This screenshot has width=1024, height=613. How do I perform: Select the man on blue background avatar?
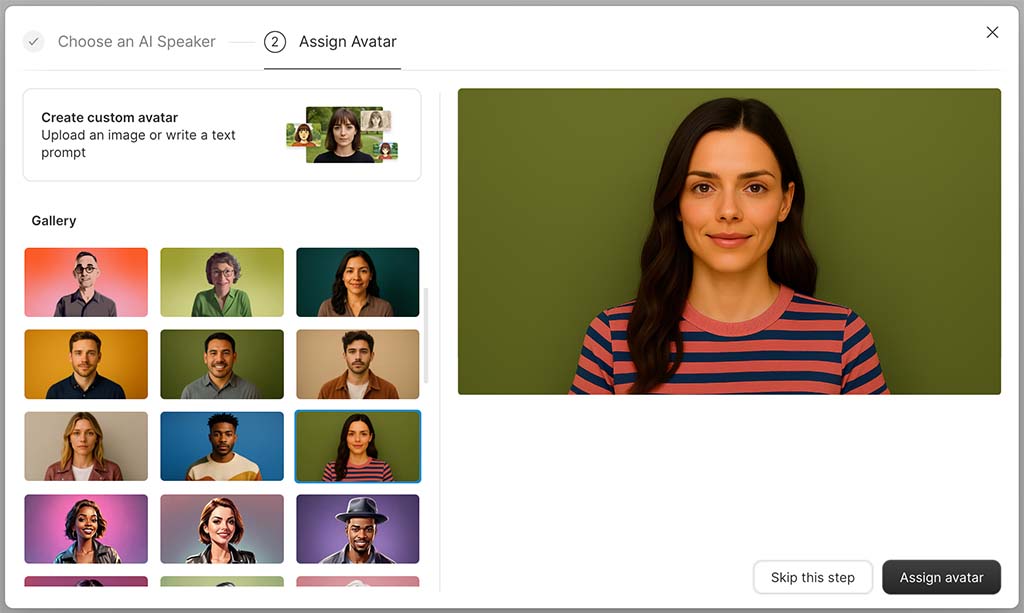(221, 446)
